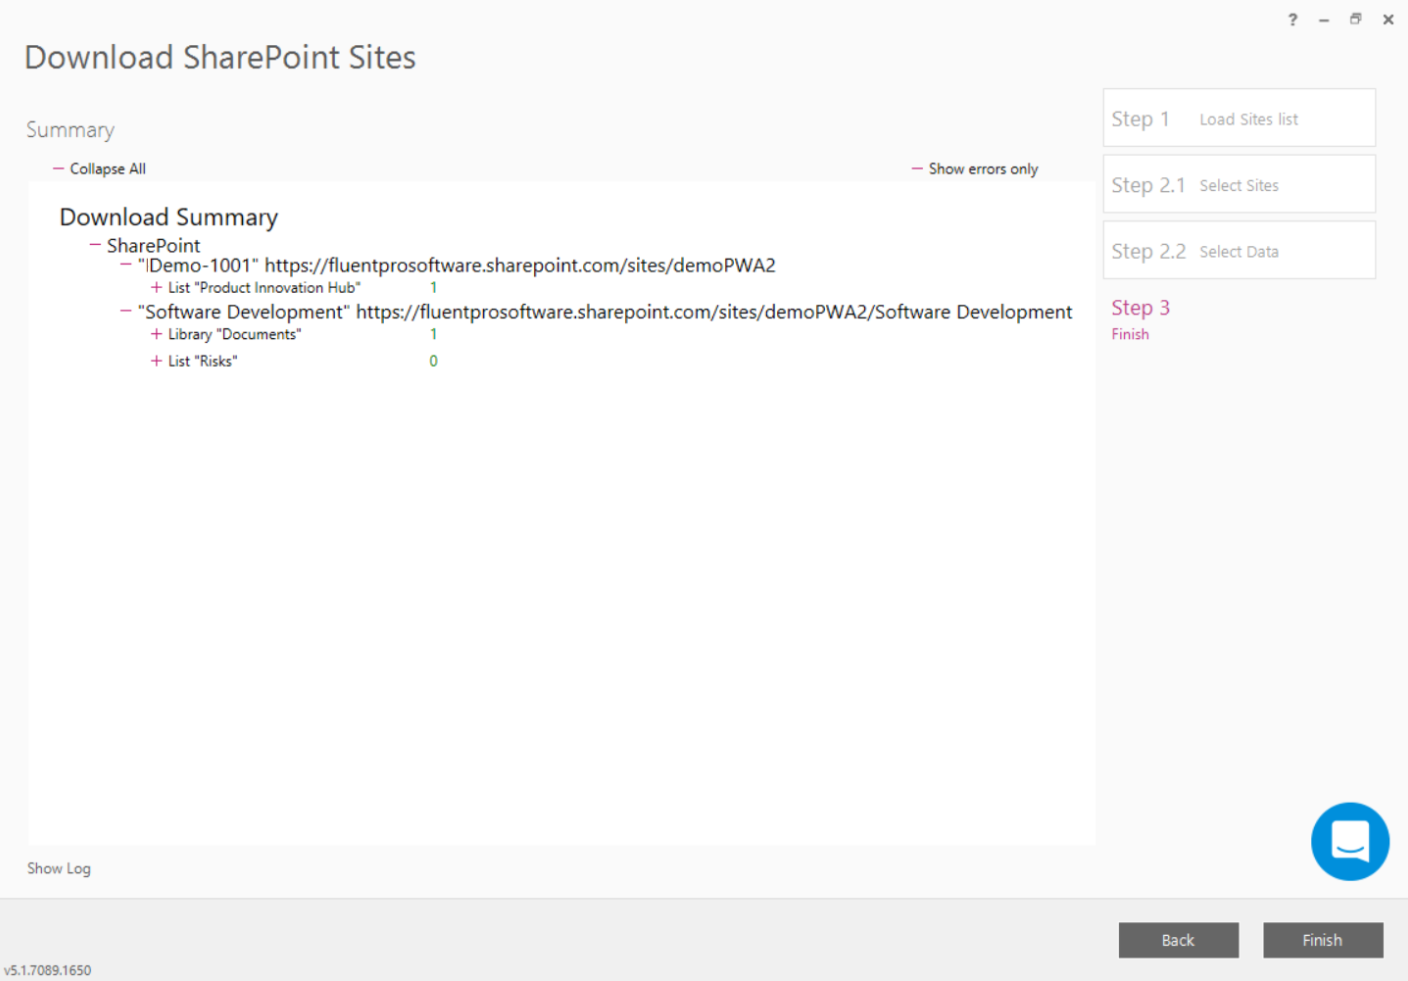
Task: Minimize the application window
Action: click(1324, 19)
